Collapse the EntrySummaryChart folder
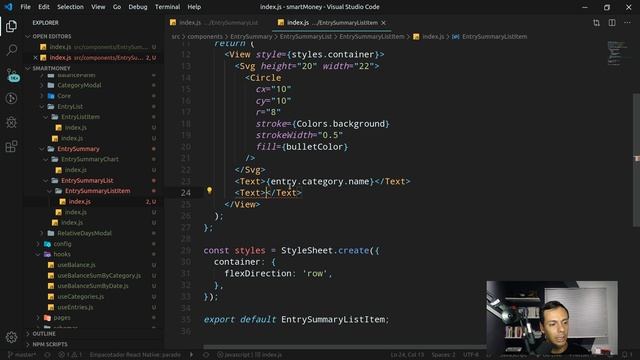 (x=94, y=160)
